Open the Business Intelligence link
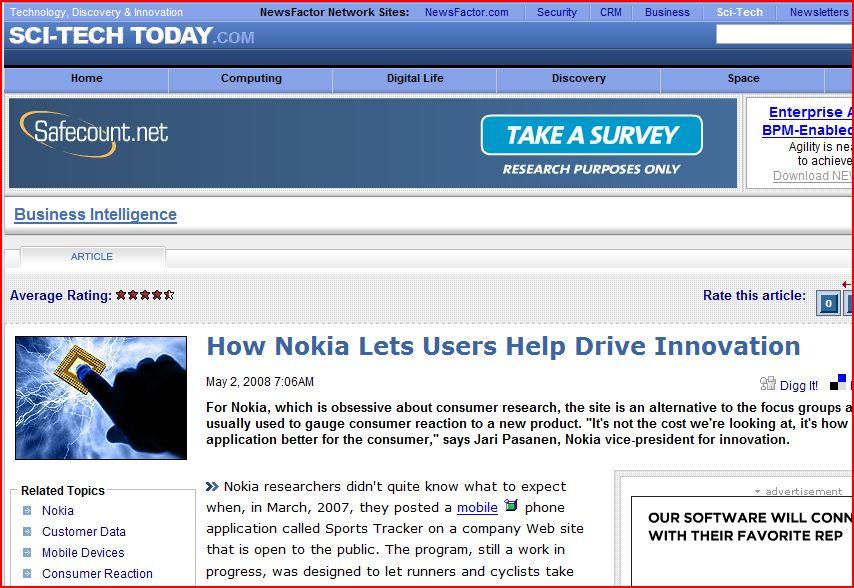Screen dimensions: 854x588 point(95,215)
